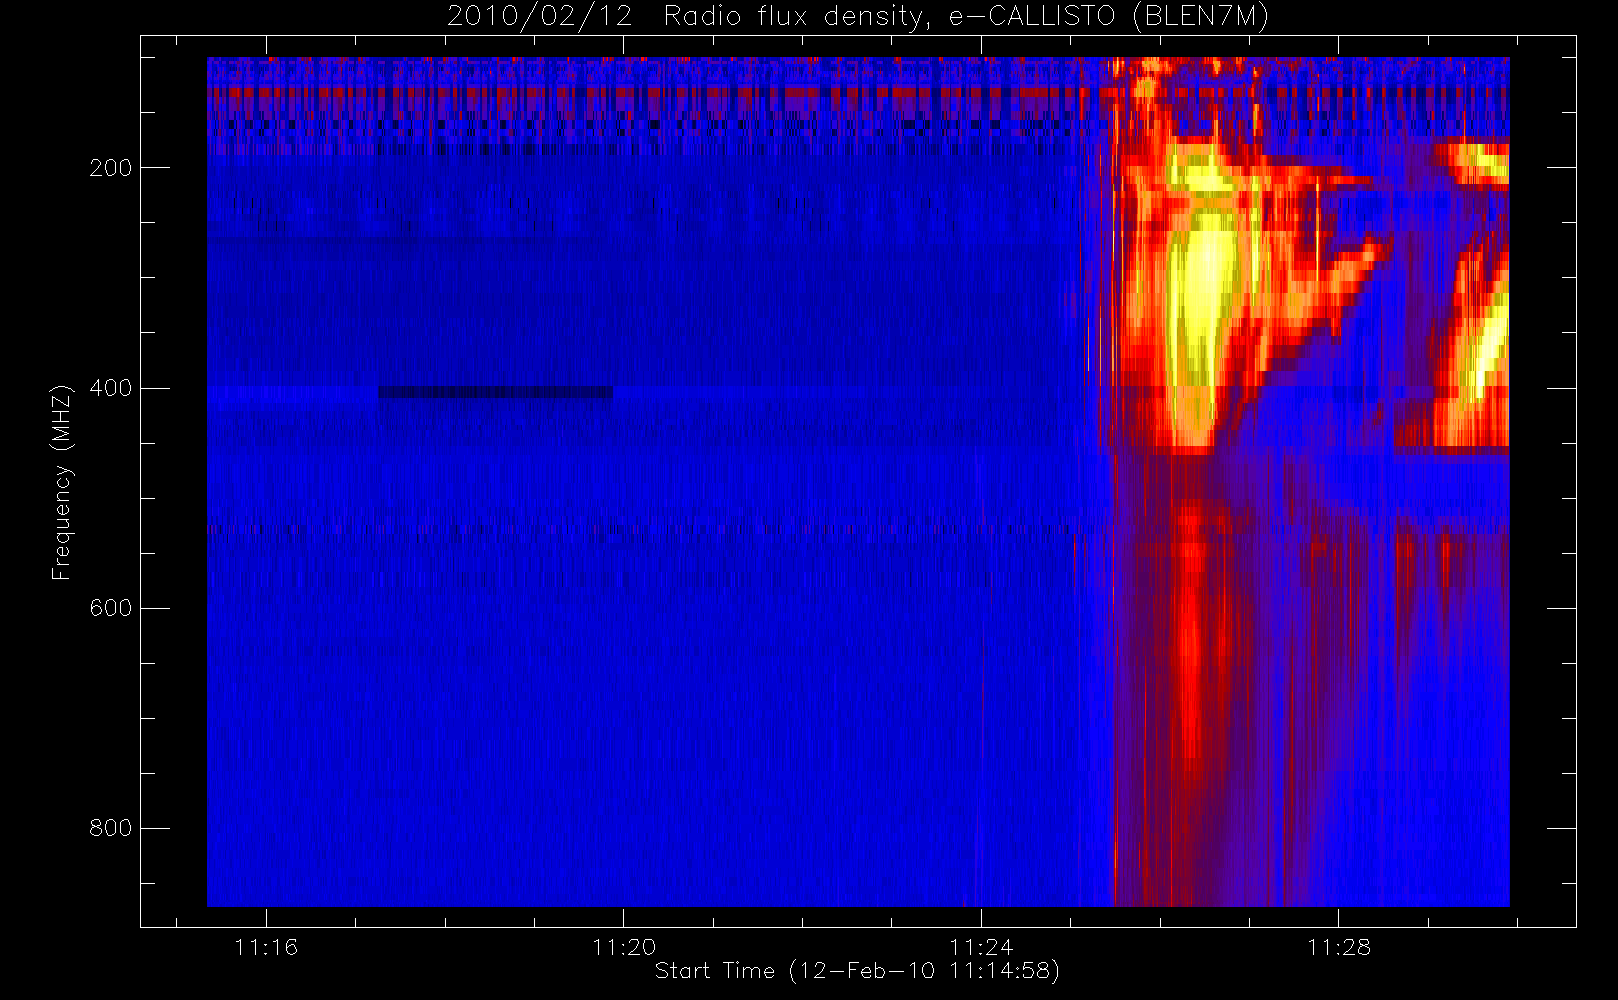
Task: Click the 400 frequency tick label
Action: tap(111, 388)
